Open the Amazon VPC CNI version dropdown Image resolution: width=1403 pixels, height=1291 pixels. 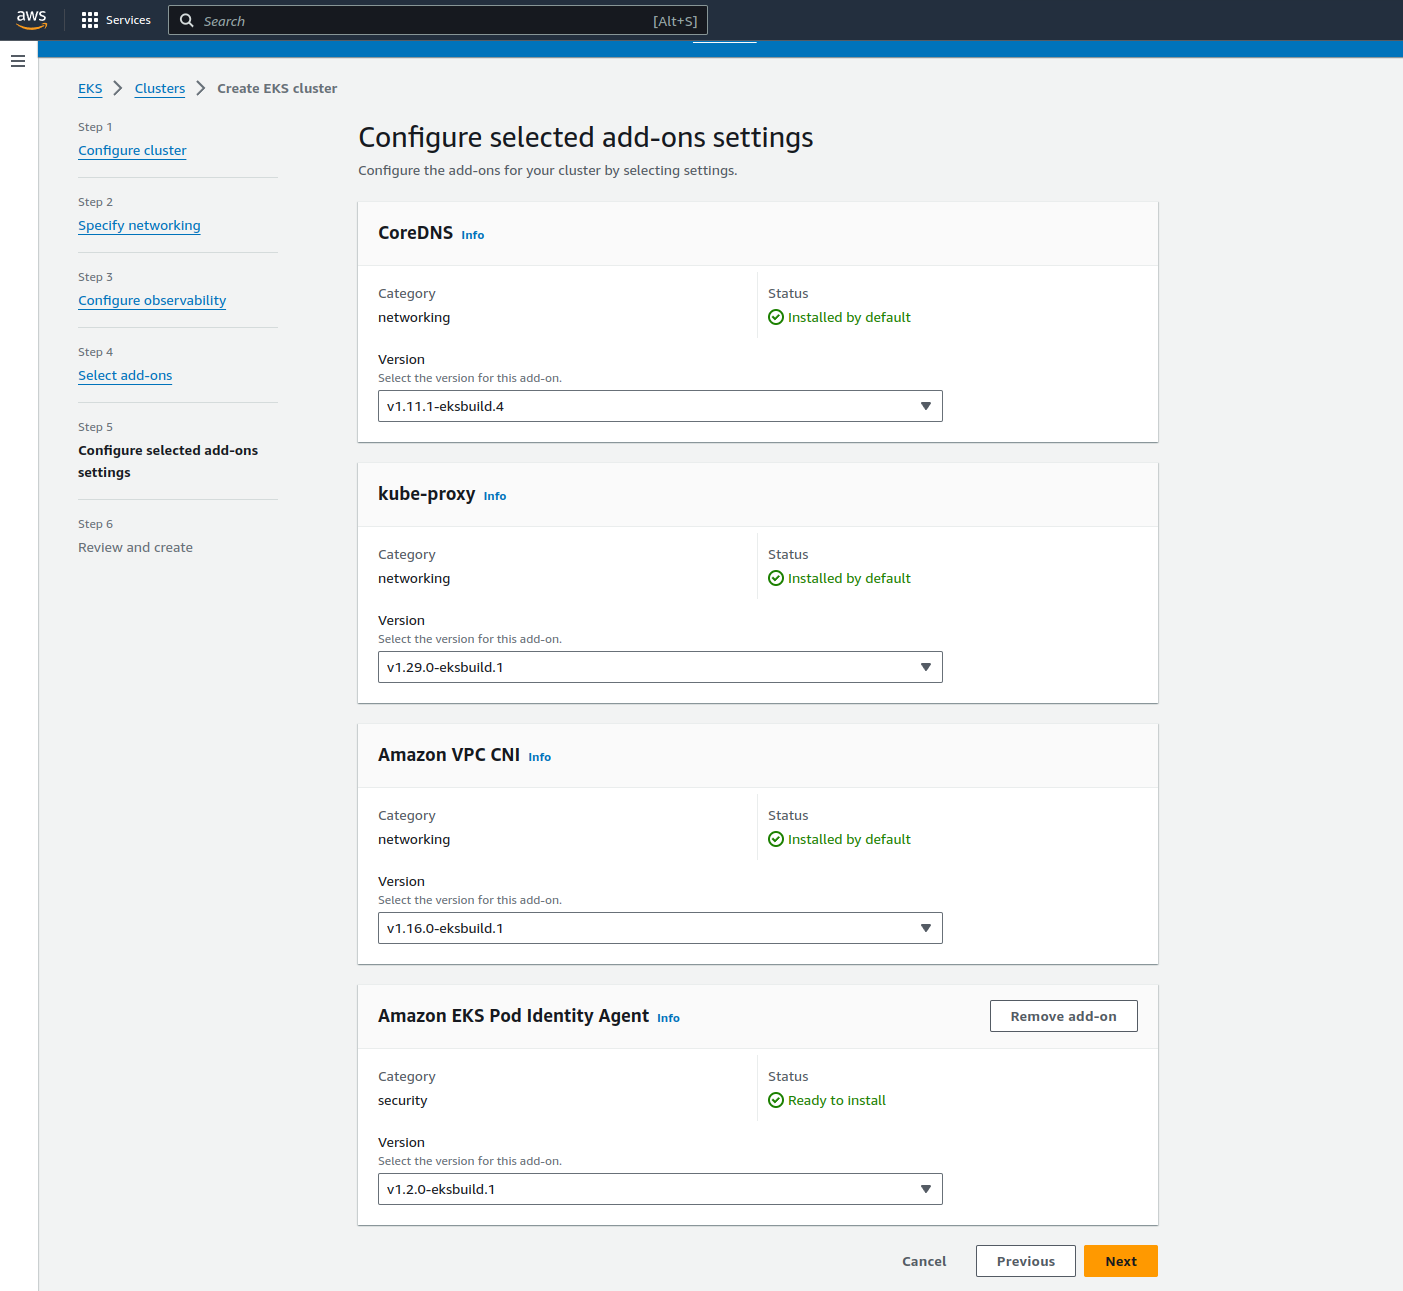point(660,928)
